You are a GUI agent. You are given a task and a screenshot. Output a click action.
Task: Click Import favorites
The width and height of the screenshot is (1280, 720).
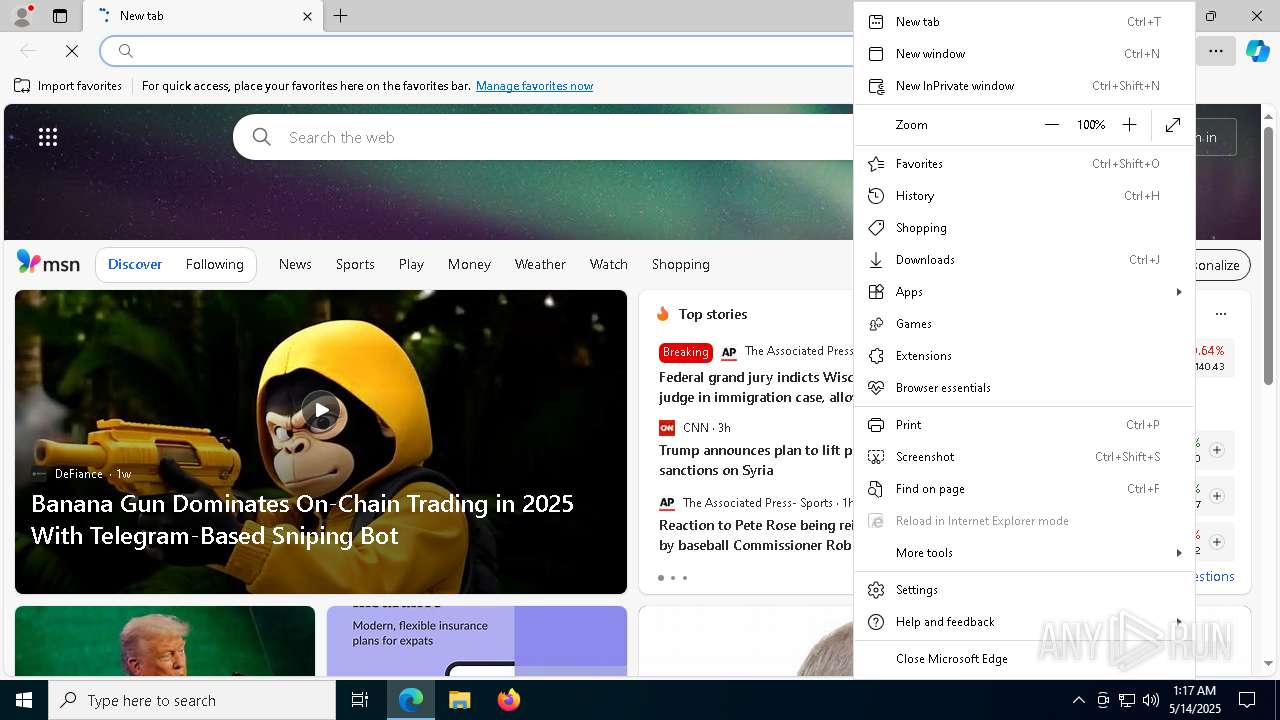68,86
